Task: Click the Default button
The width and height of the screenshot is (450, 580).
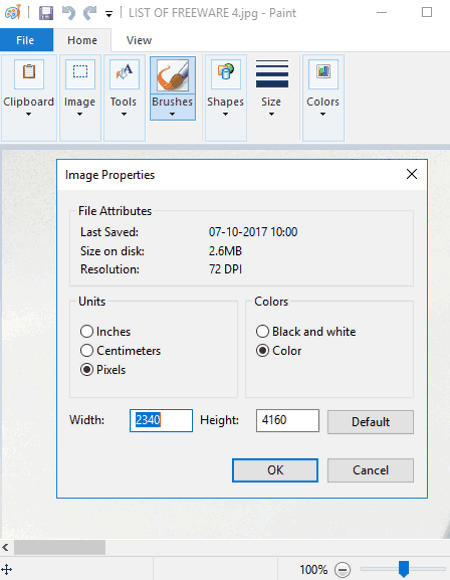Action: (370, 422)
